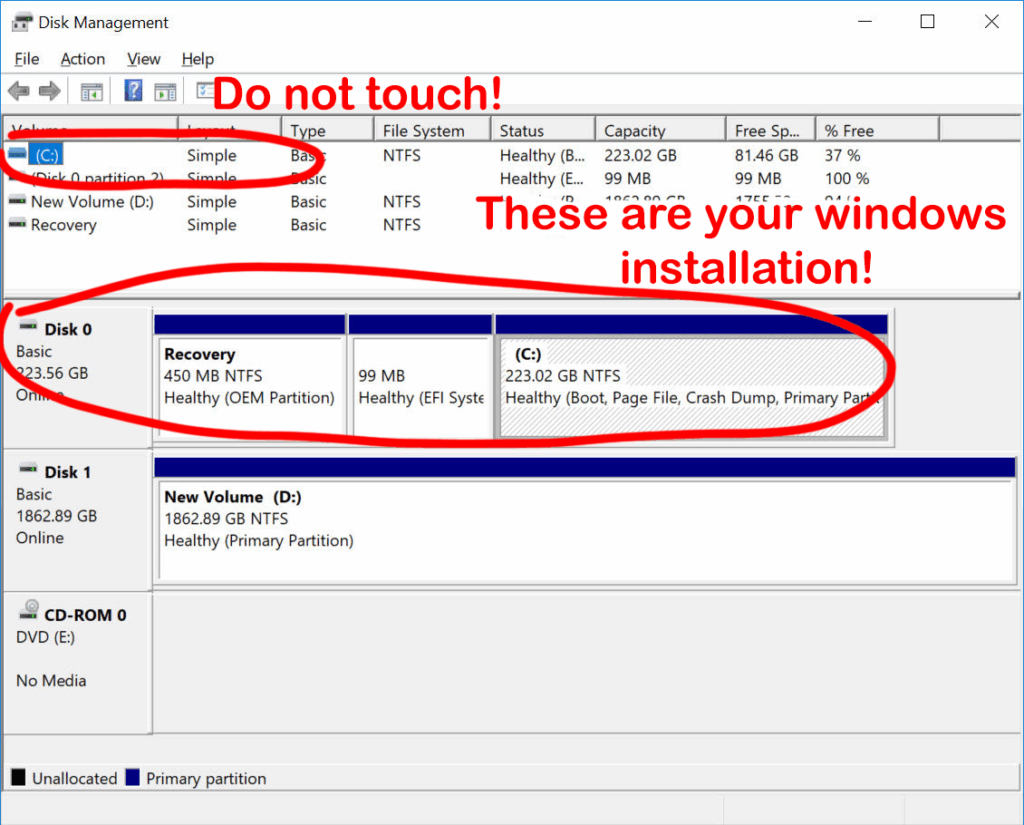Screen dimensions: 1024x825
Task: Click the Show/Hide Console Tree icon
Action: (x=91, y=91)
